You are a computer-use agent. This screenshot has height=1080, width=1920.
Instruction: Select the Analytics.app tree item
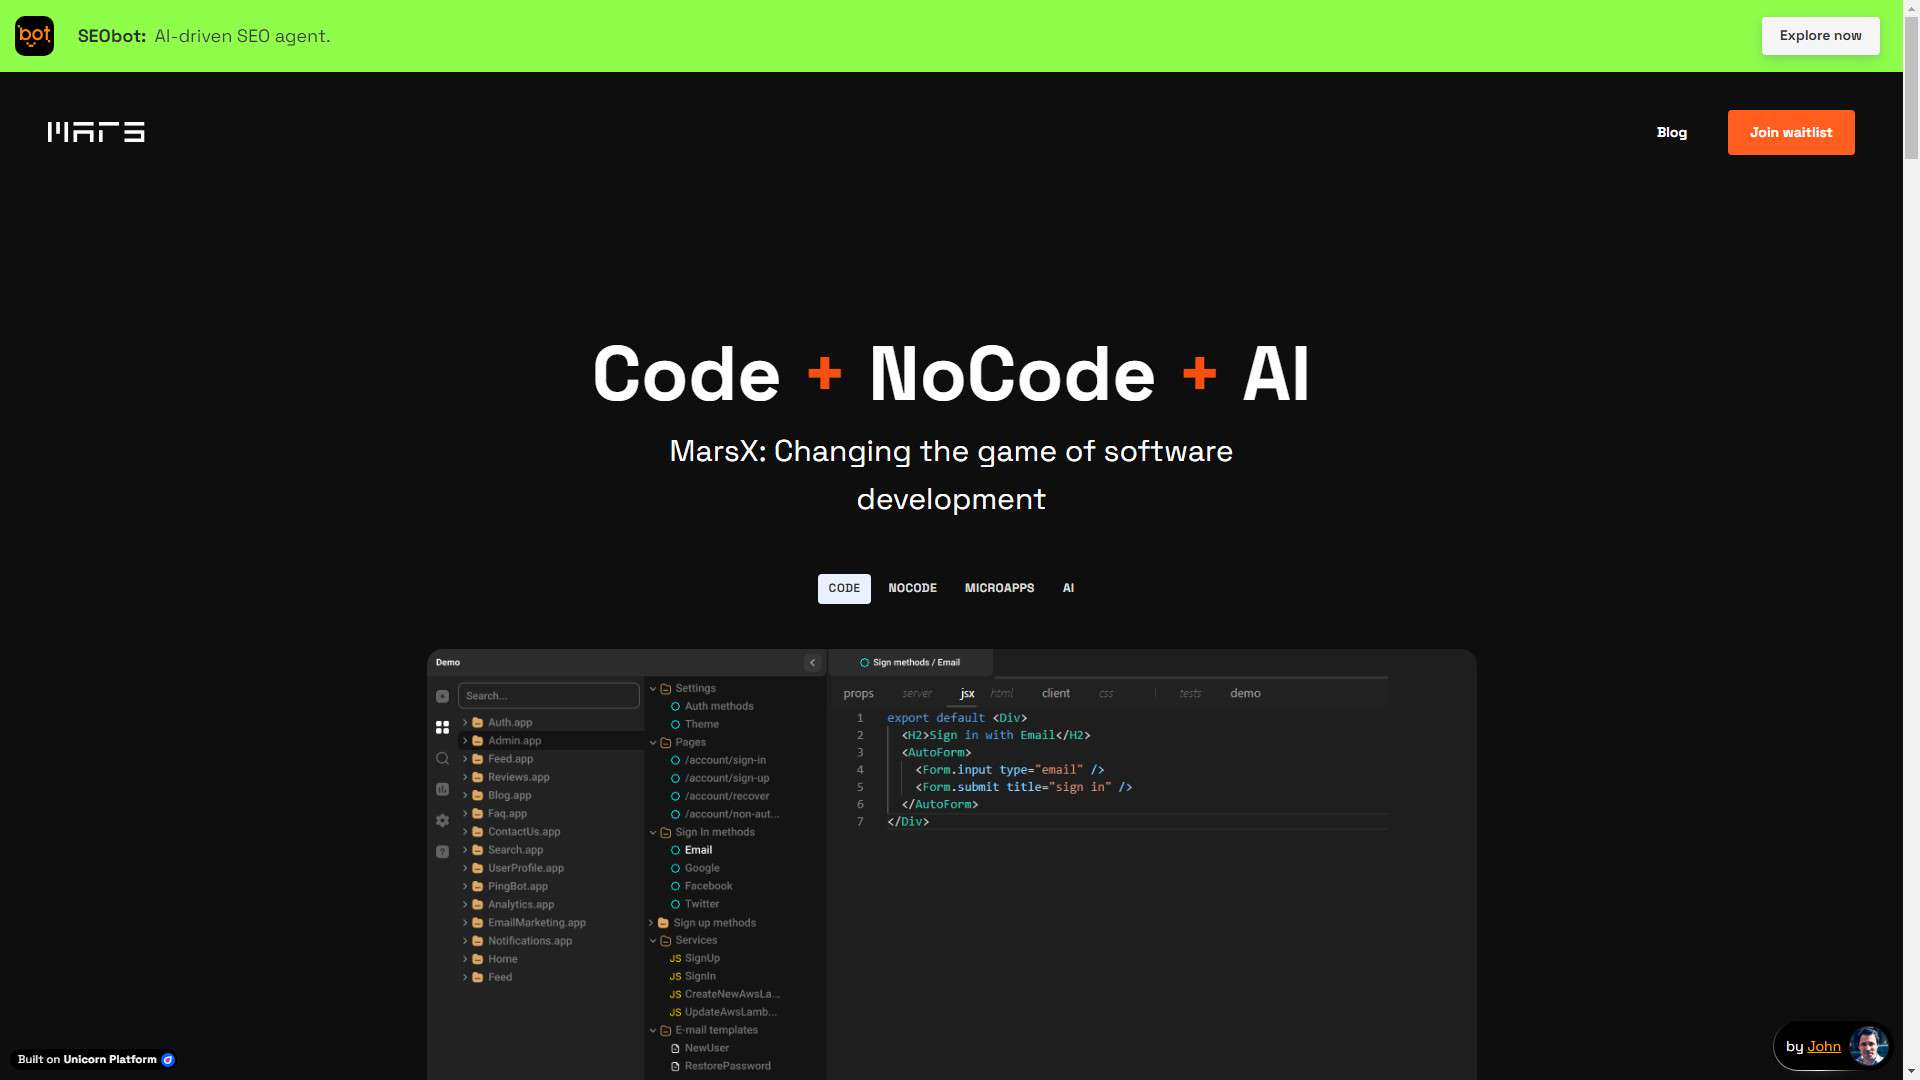[x=521, y=905]
